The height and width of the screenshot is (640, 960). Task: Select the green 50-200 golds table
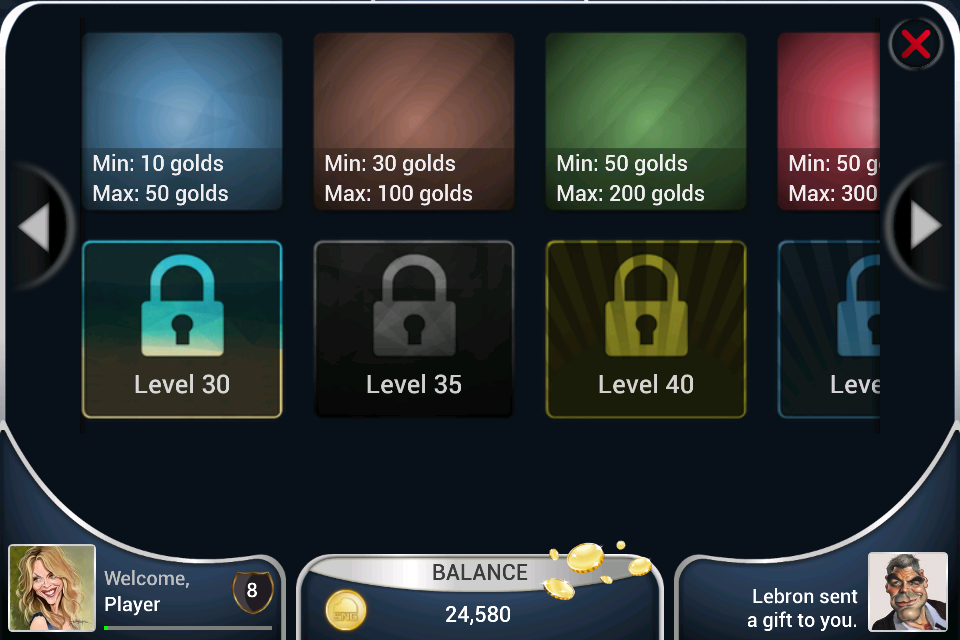point(646,121)
